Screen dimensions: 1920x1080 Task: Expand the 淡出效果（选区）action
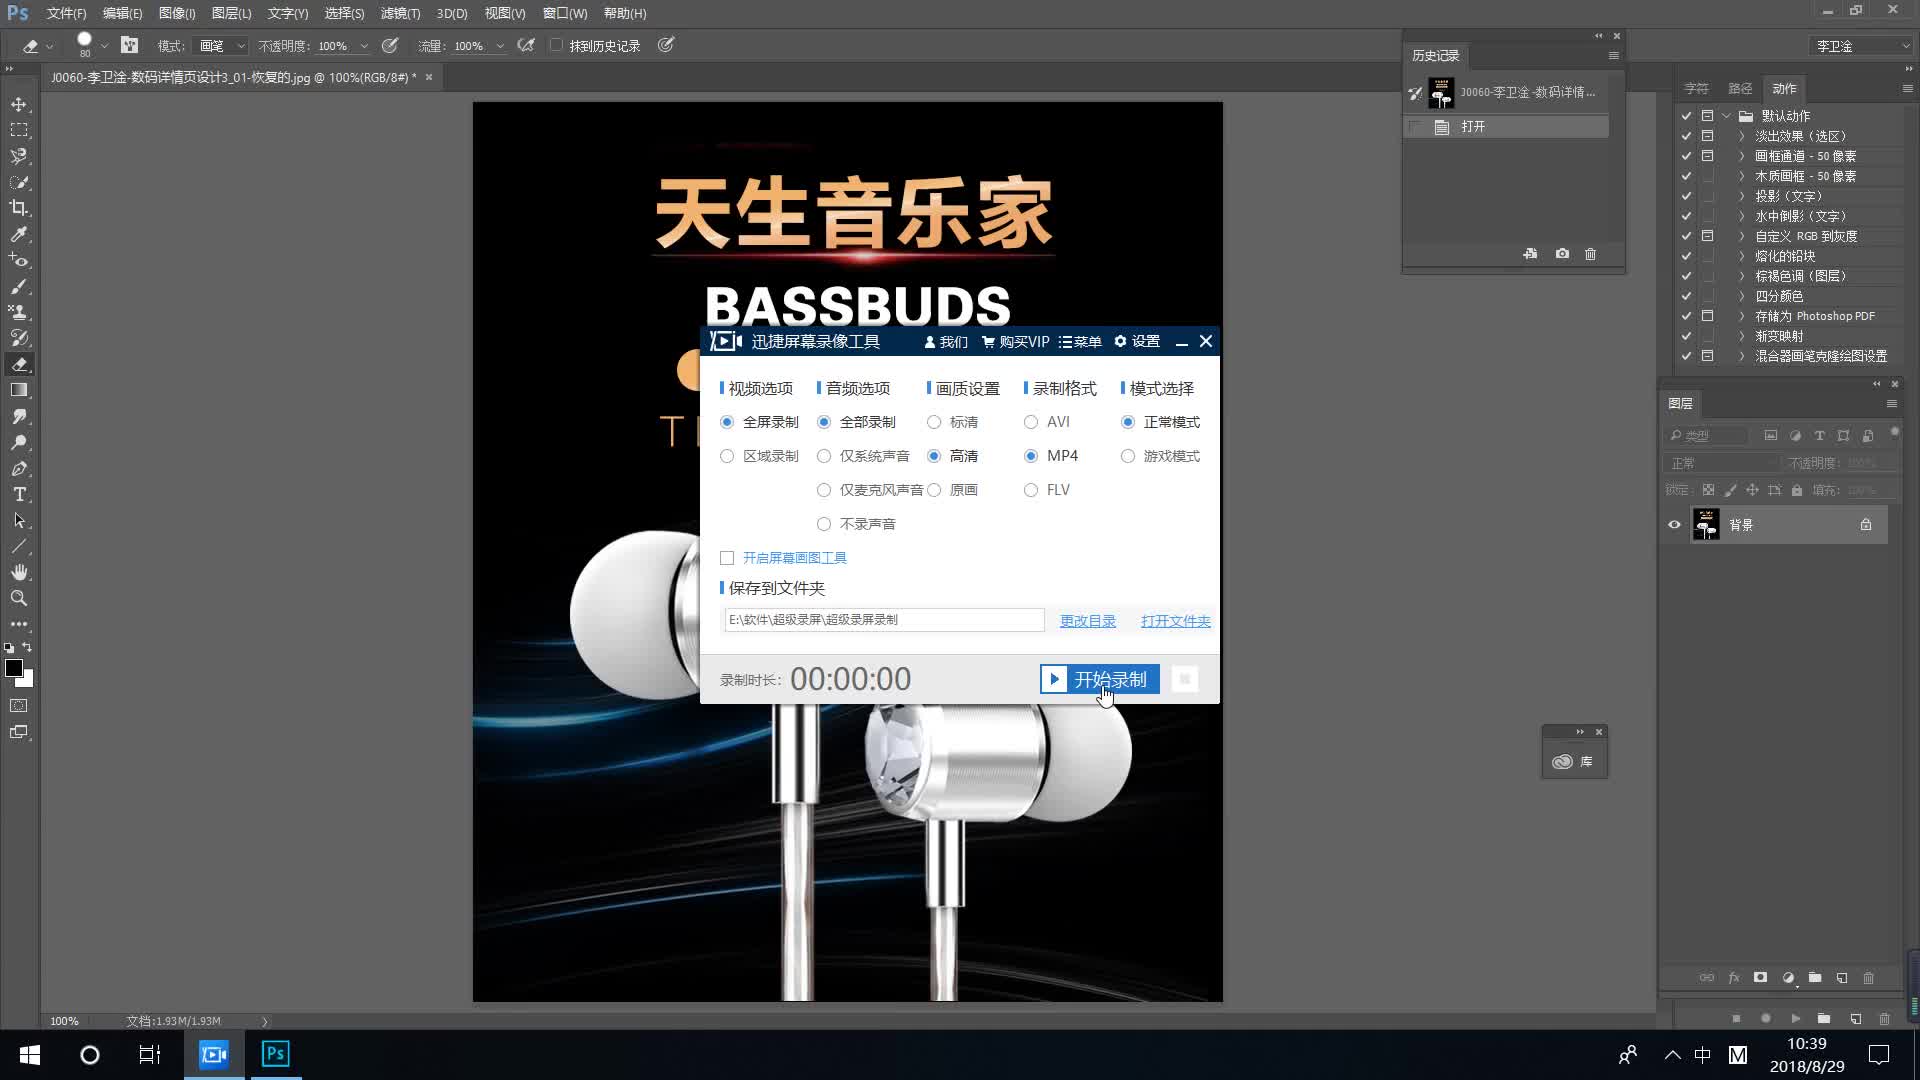pos(1742,136)
